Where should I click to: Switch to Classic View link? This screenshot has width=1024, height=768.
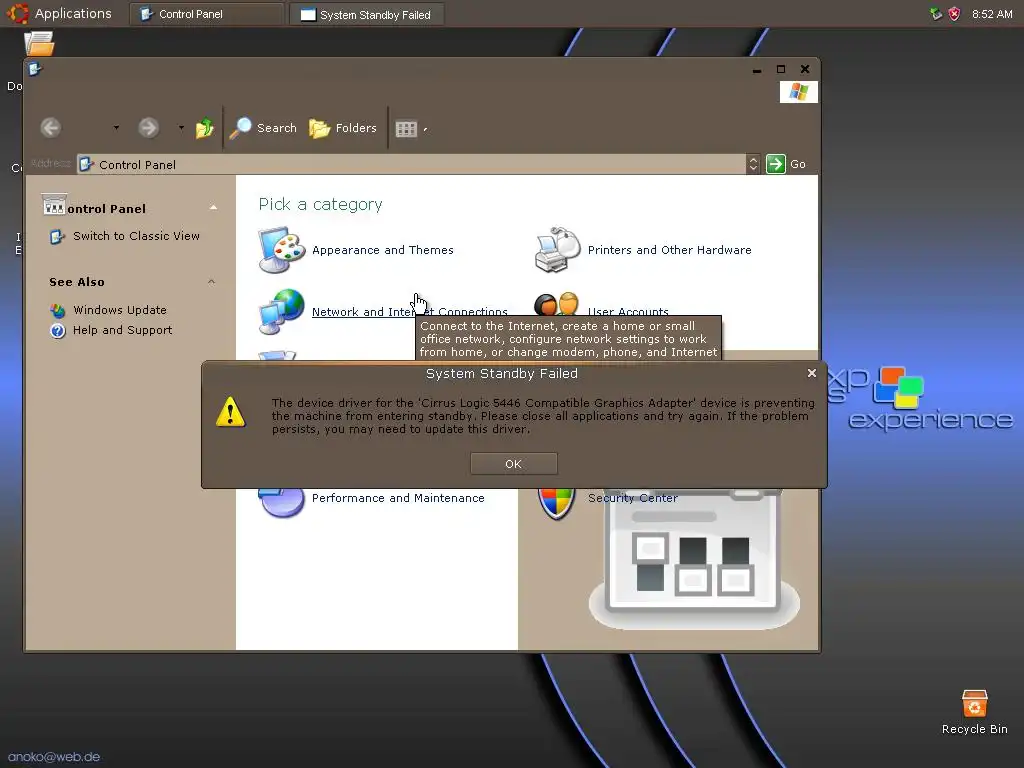(136, 236)
